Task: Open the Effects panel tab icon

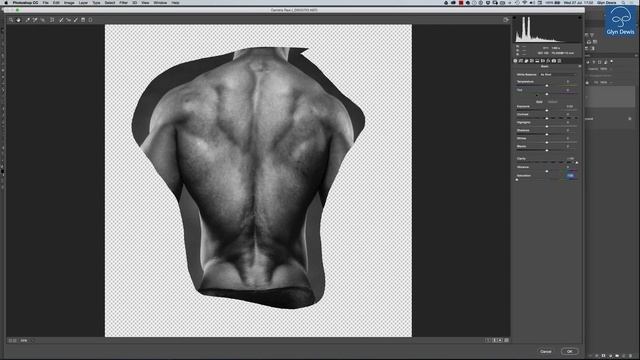Action: [548, 61]
